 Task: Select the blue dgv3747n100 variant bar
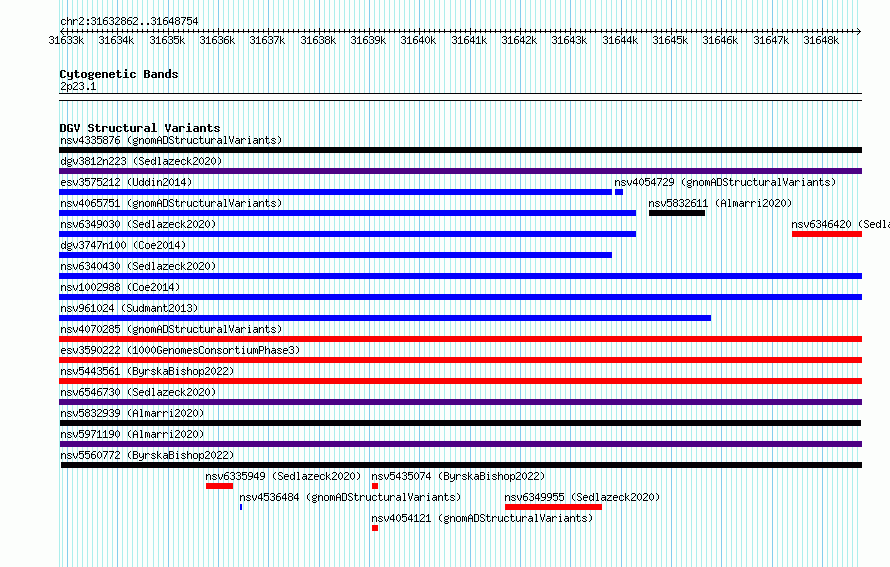335,255
